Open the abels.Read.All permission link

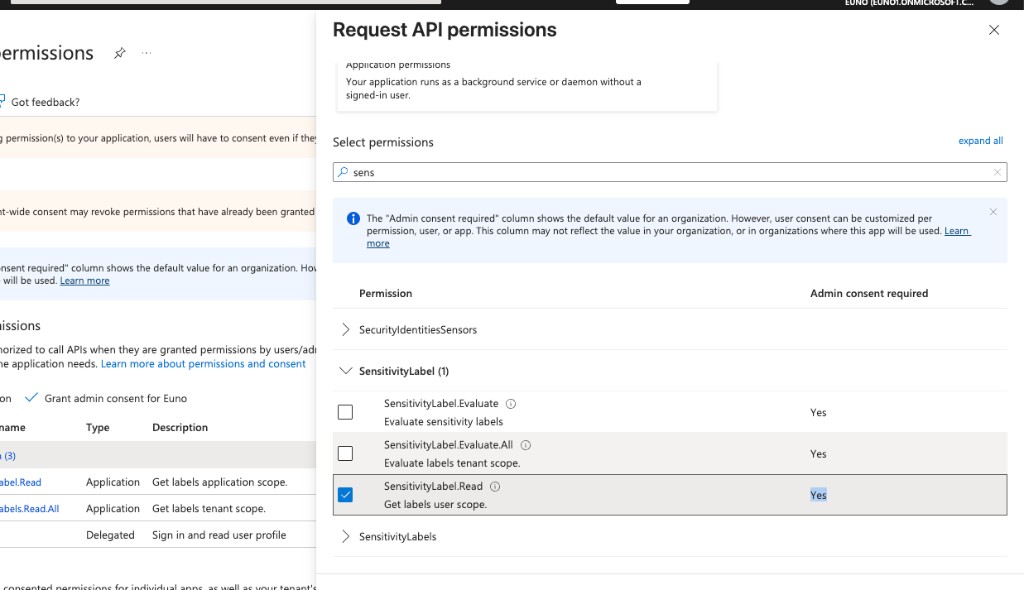point(29,508)
